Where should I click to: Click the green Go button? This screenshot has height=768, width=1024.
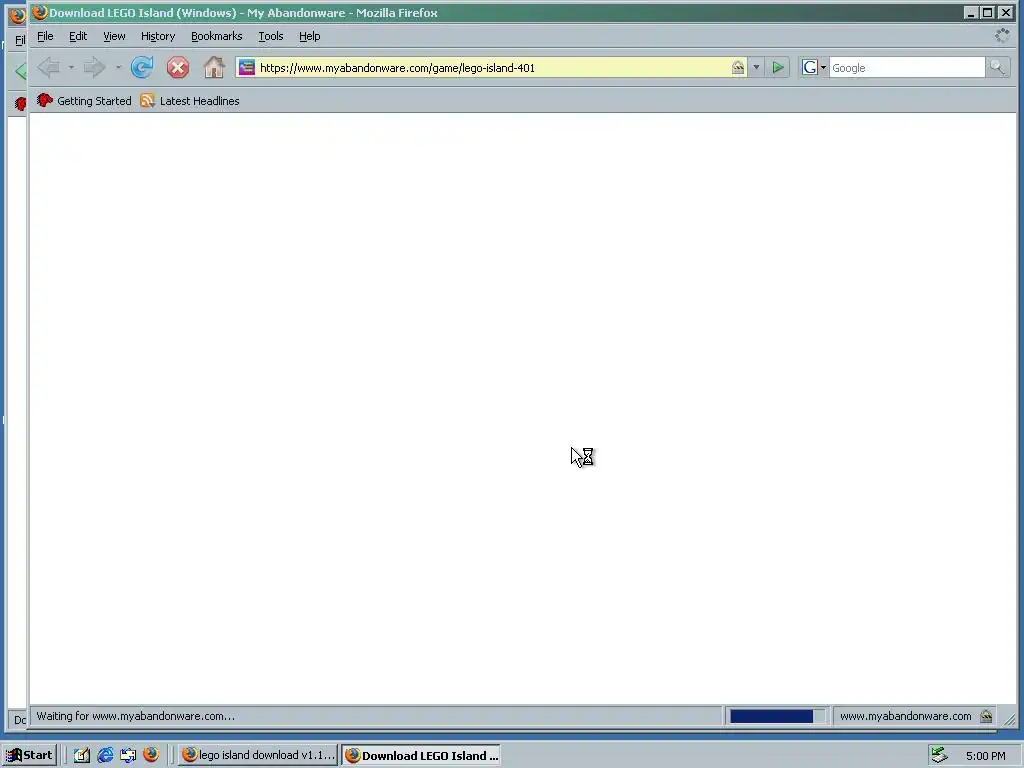(778, 67)
